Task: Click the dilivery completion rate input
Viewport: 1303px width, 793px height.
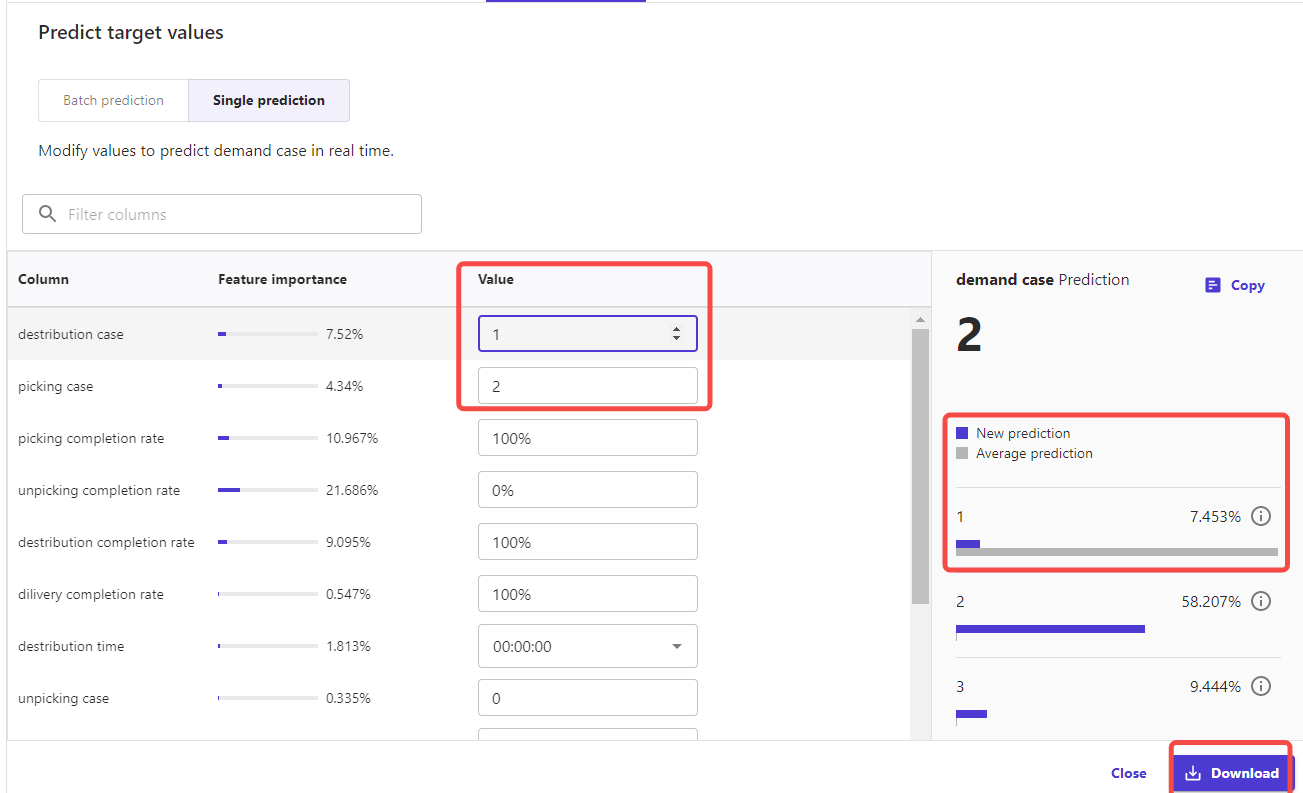Action: [x=587, y=594]
